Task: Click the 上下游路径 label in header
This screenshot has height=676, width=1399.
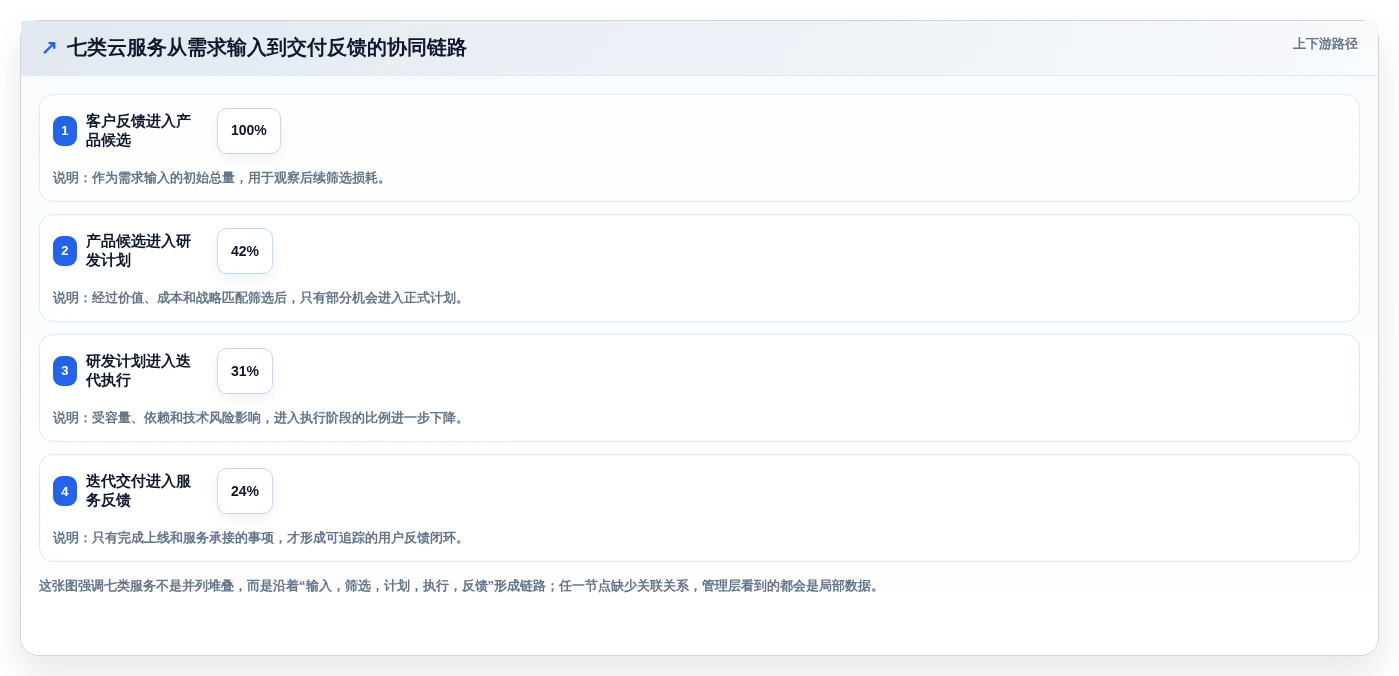Action: (x=1325, y=44)
